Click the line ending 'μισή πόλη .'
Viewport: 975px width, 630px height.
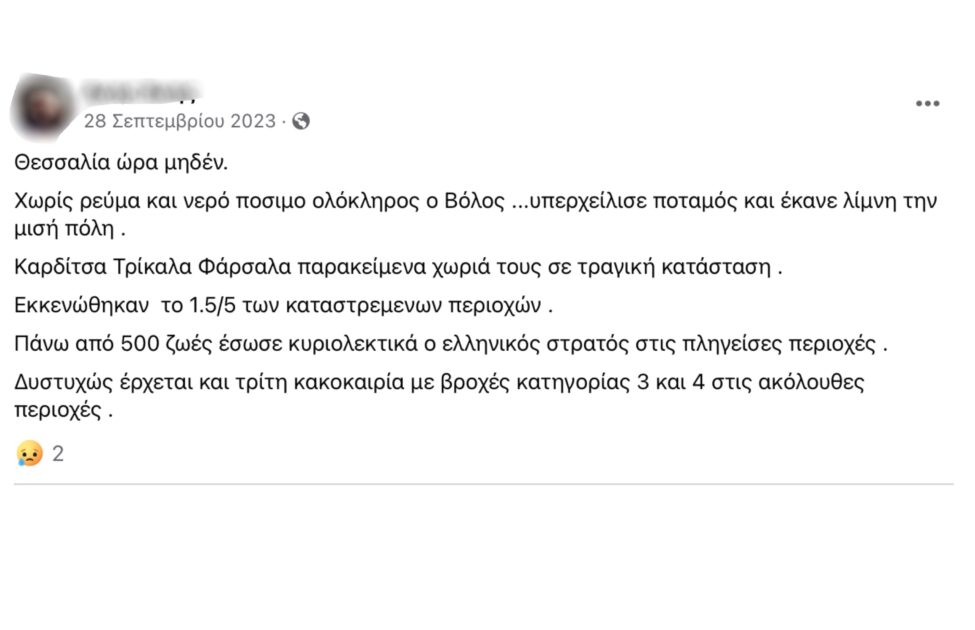[70, 229]
